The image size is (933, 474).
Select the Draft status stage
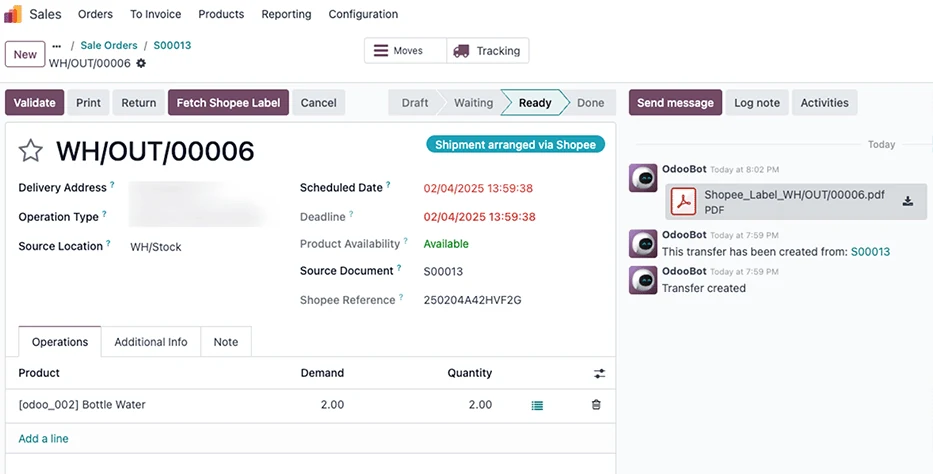click(415, 102)
